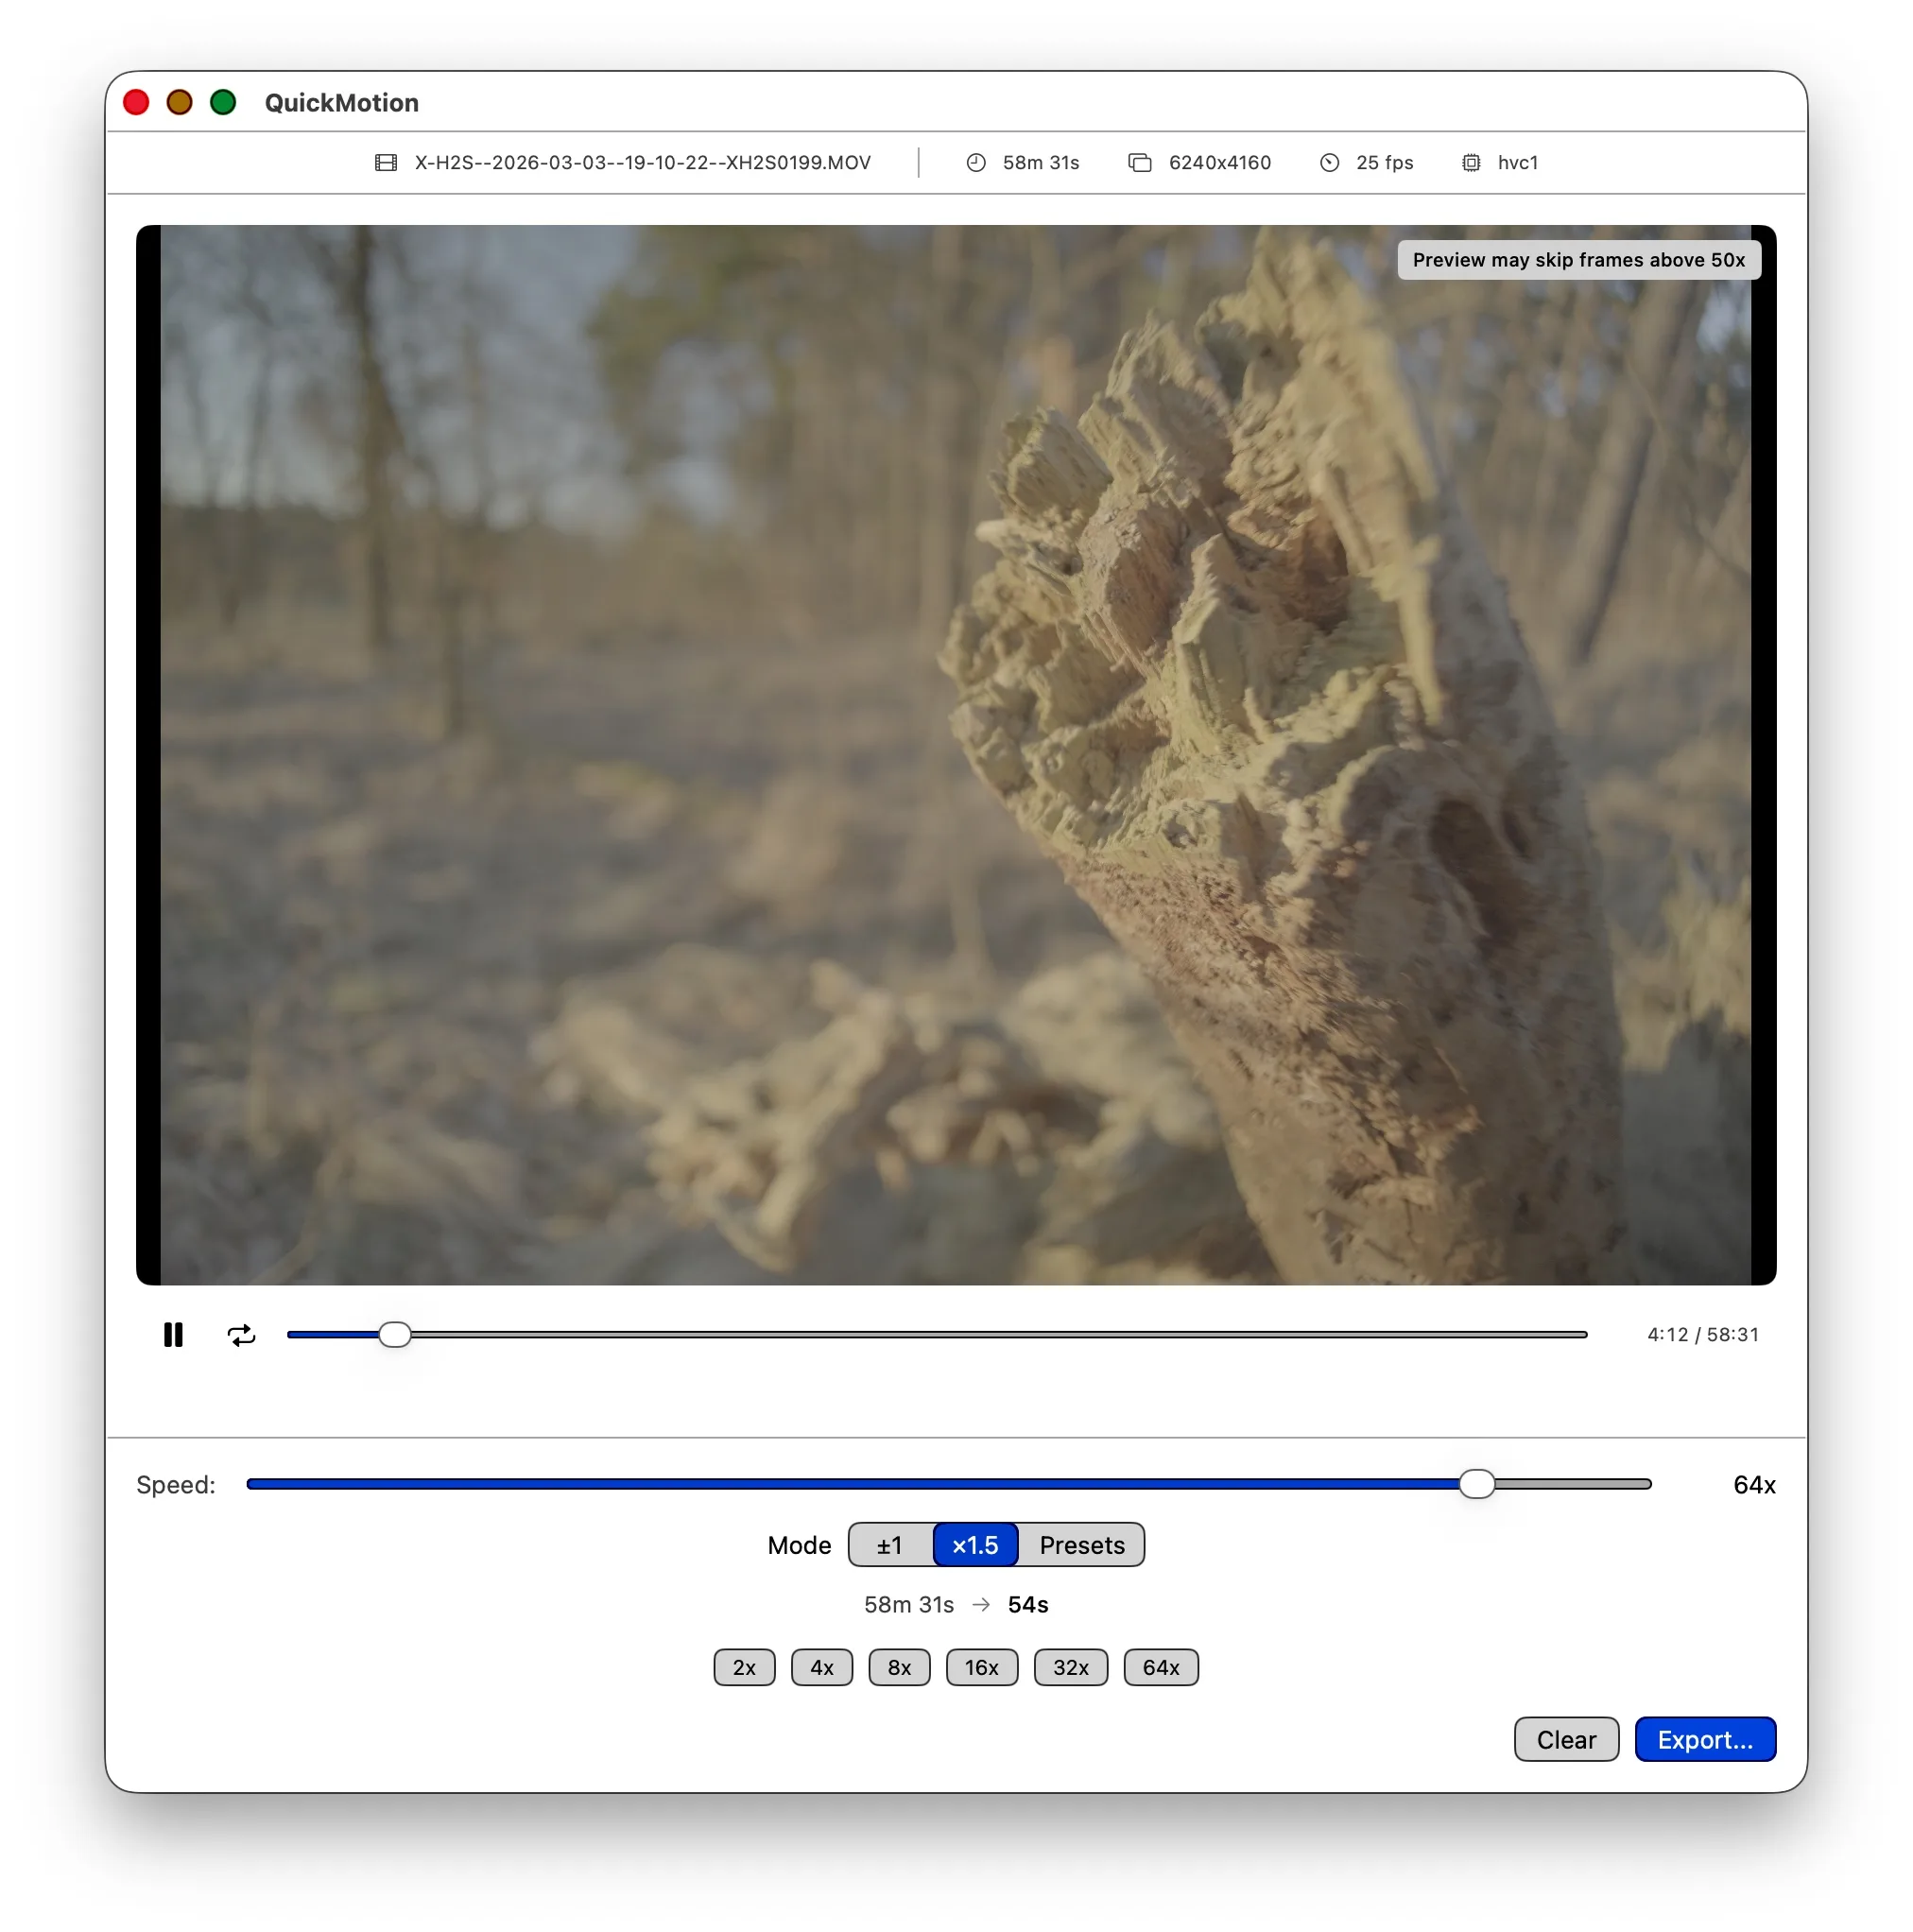
Task: Apply the 4x speed preset
Action: click(822, 1667)
